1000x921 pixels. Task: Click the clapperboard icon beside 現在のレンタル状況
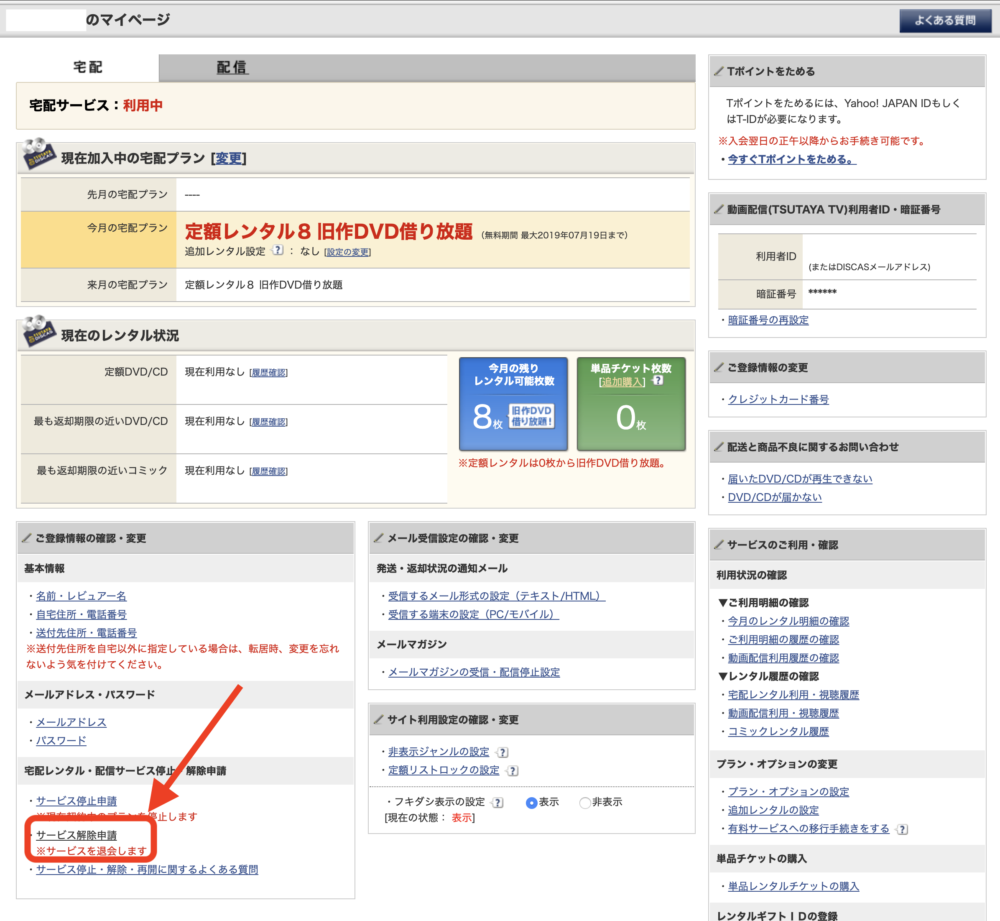[x=39, y=334]
